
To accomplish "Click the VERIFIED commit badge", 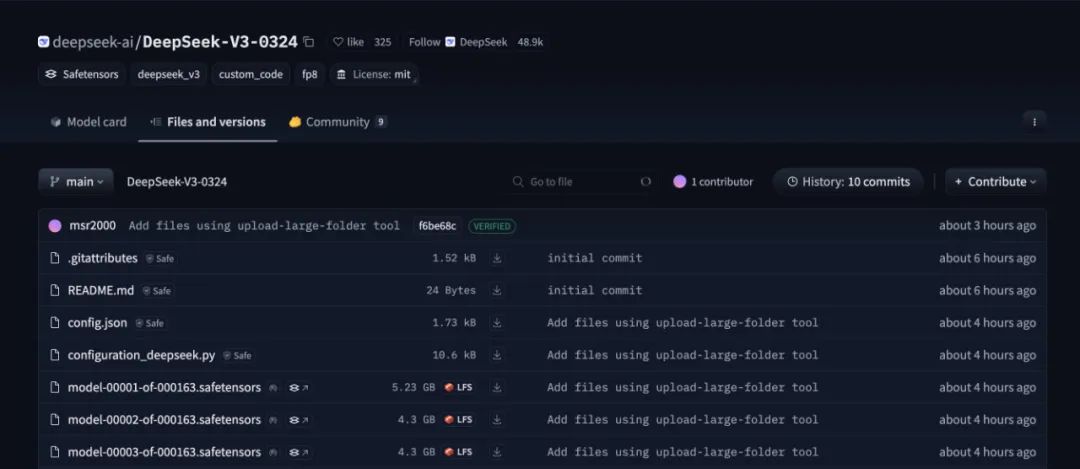I will [492, 226].
